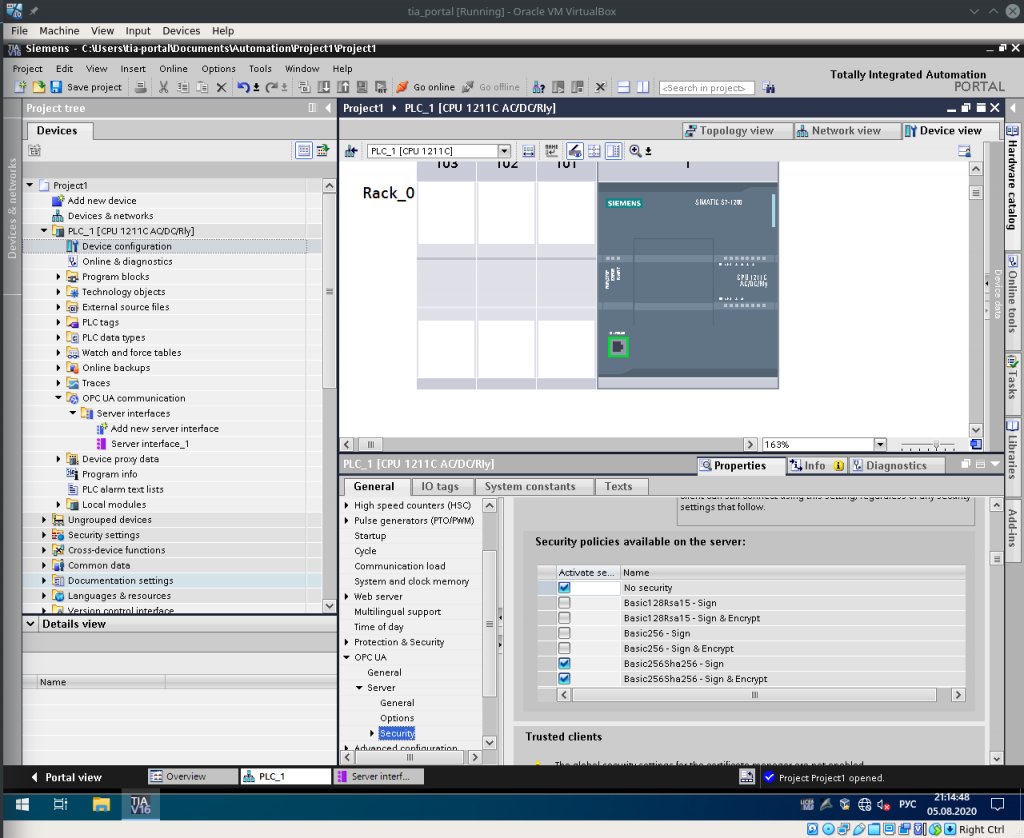
Task: Switch to Portal view
Action: click(x=67, y=777)
